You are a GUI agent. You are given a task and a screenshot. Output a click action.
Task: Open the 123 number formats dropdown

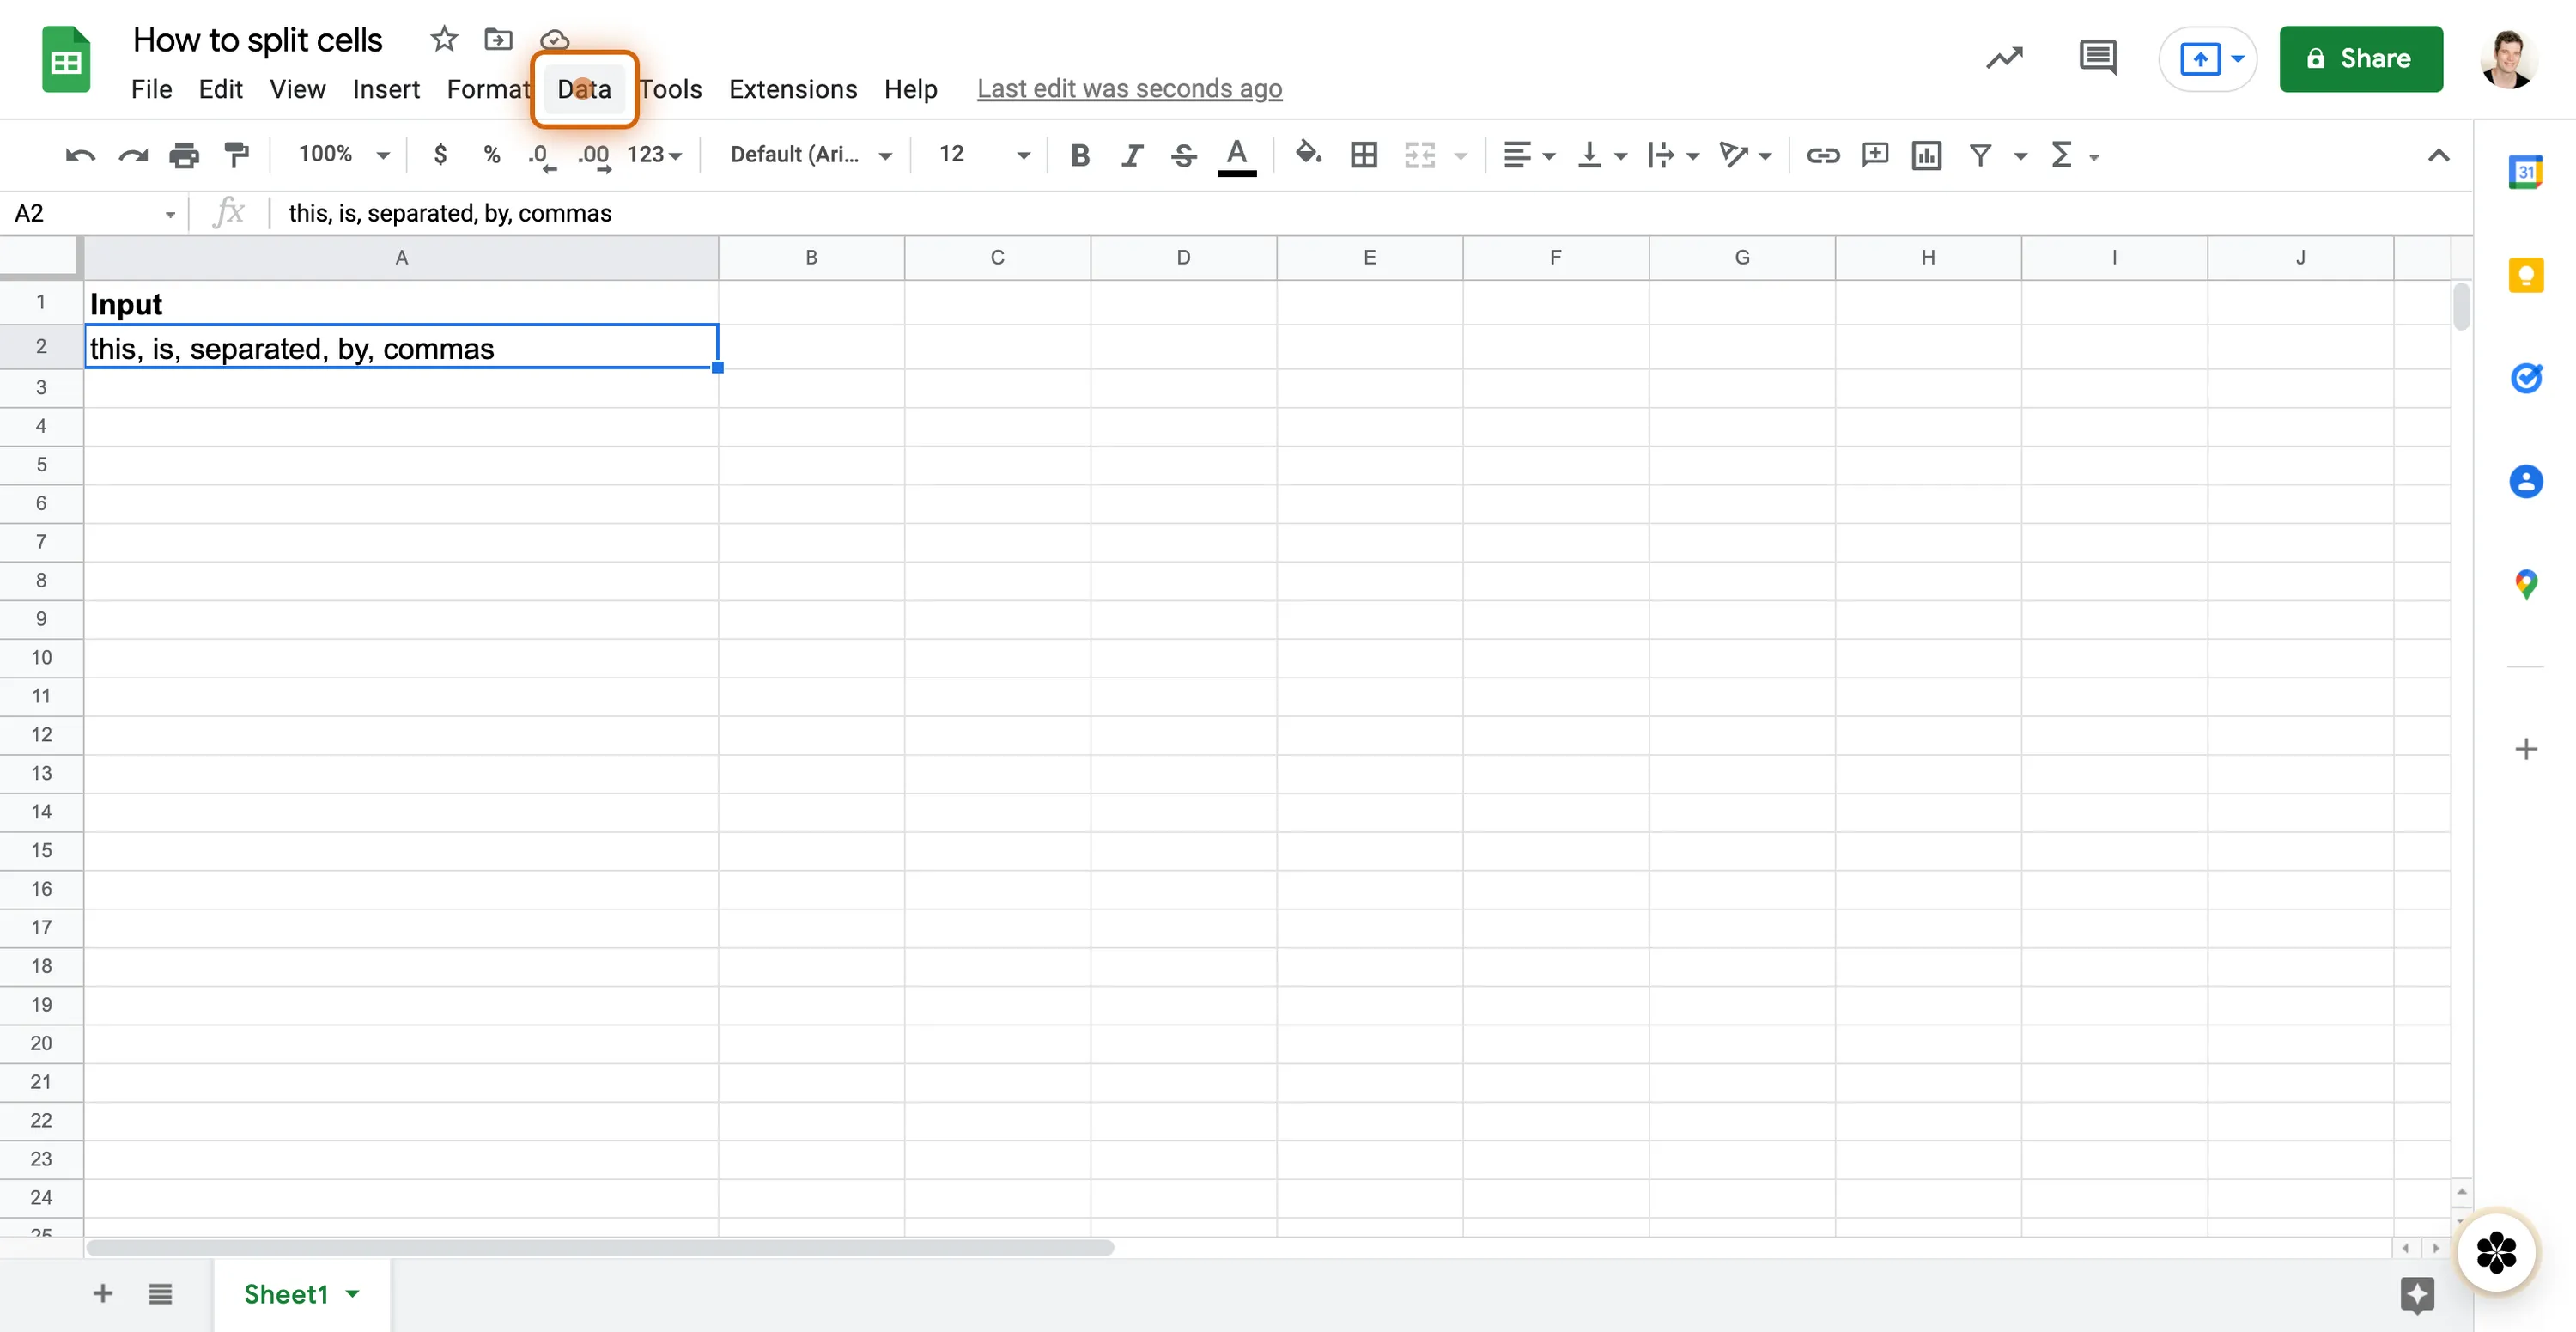pyautogui.click(x=654, y=155)
